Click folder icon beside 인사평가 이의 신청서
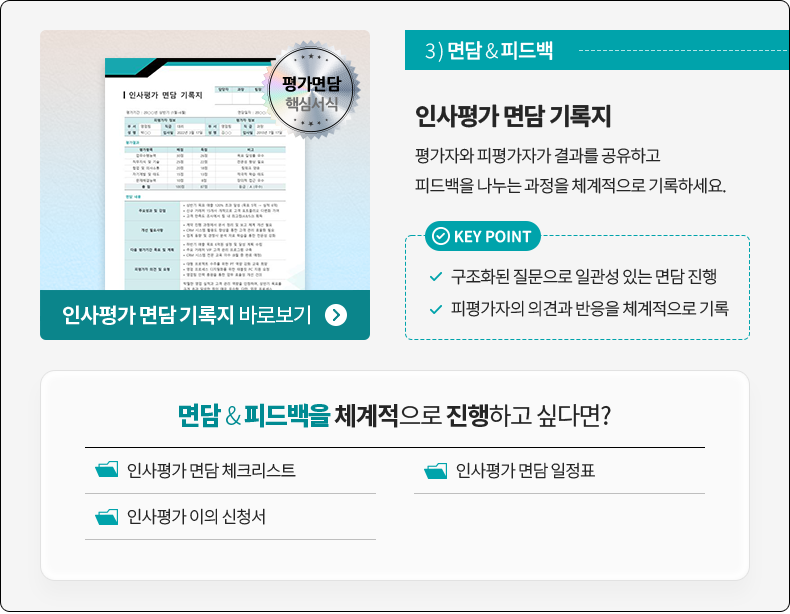 point(107,516)
